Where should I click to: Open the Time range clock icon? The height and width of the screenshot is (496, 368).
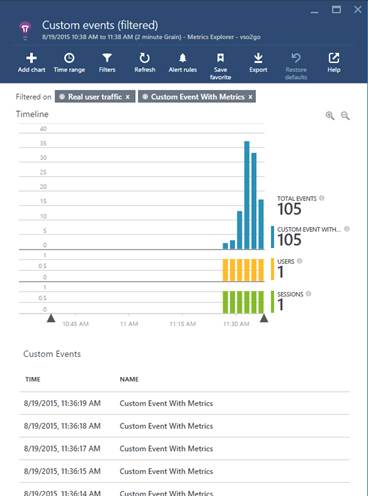(x=69, y=58)
